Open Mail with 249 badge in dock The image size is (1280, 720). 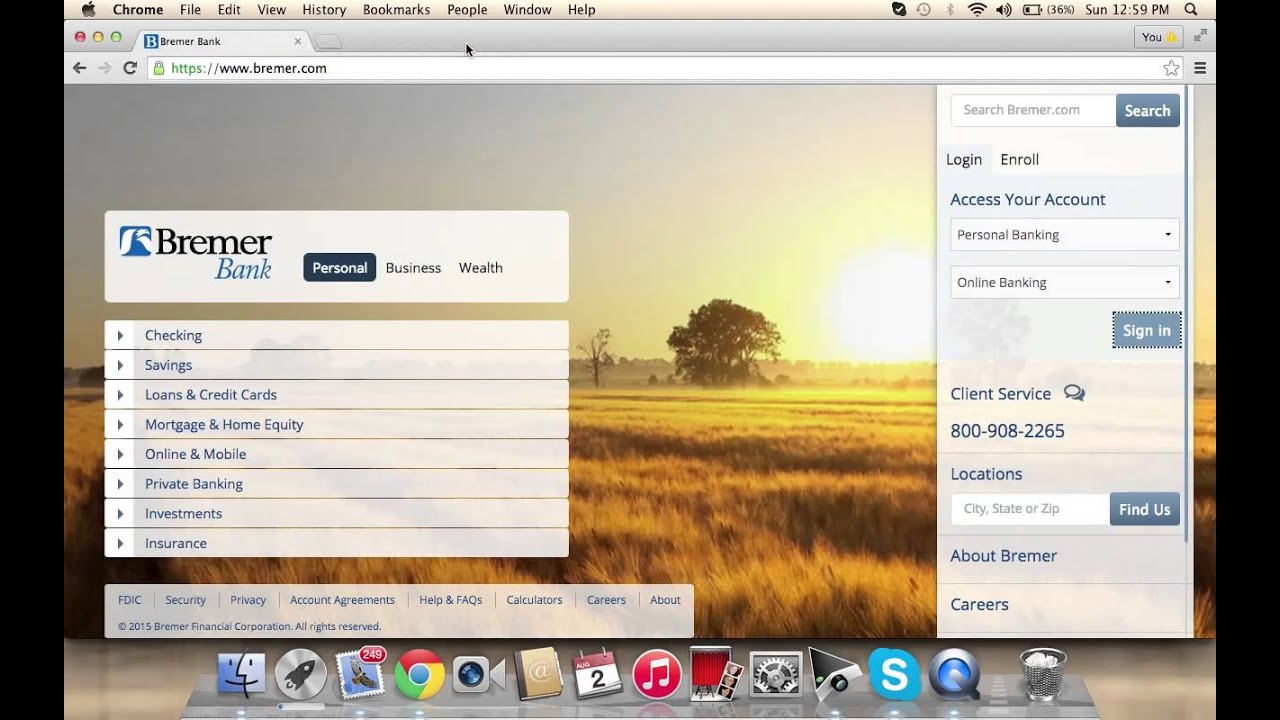click(360, 674)
